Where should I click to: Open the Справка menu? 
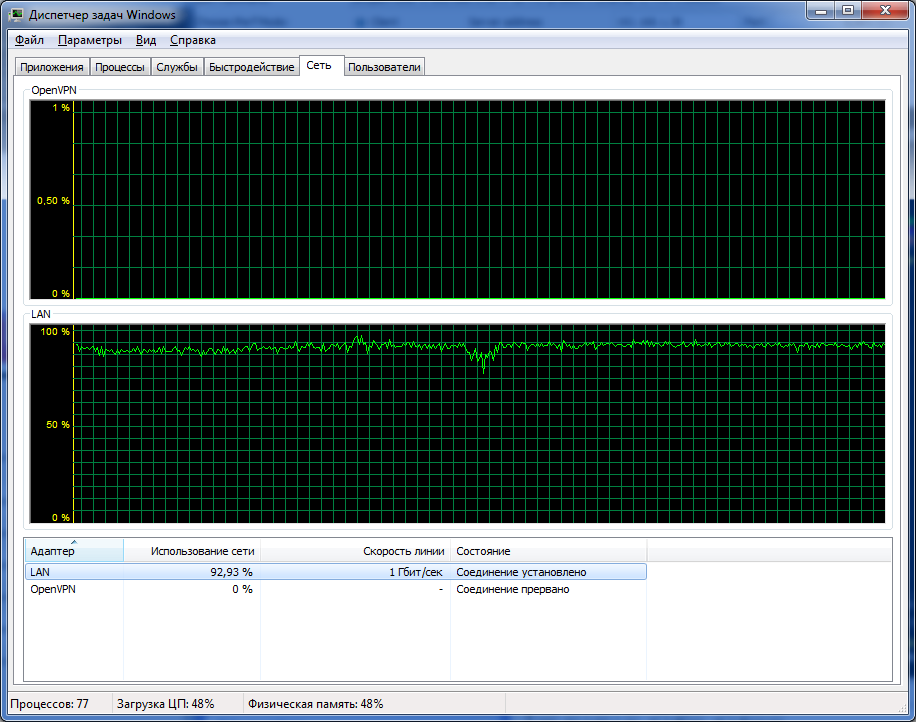coord(193,40)
